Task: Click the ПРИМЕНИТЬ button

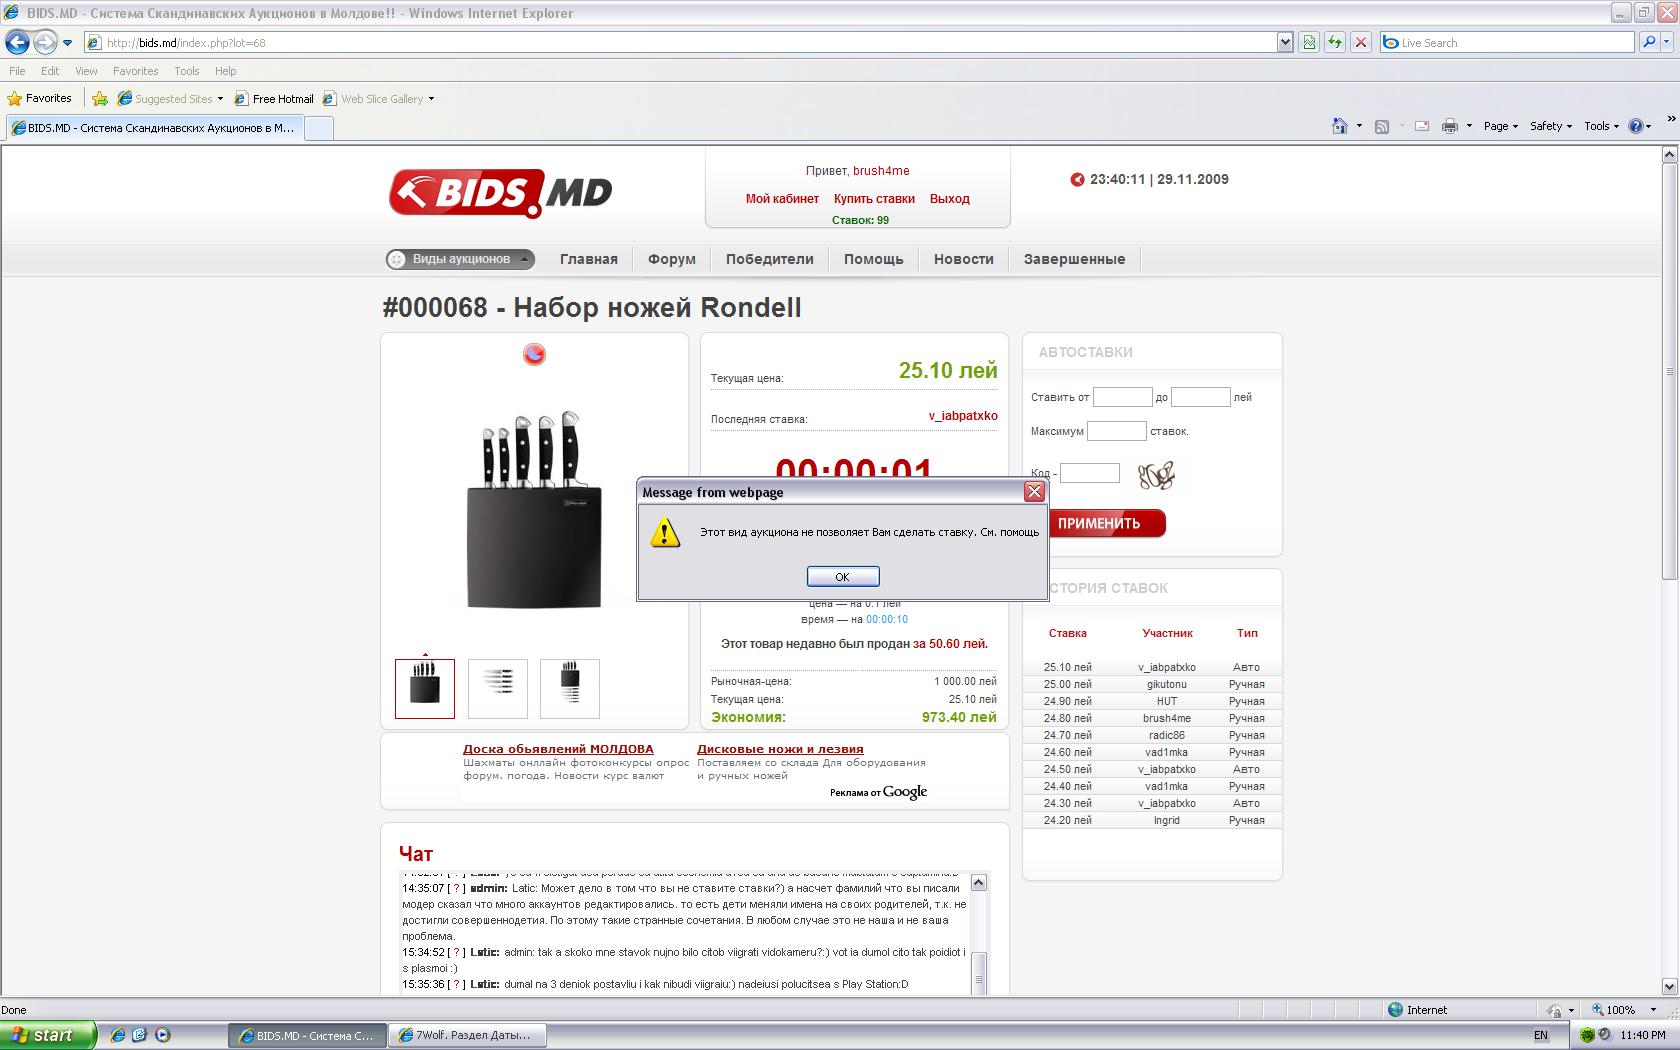Action: (x=1106, y=523)
